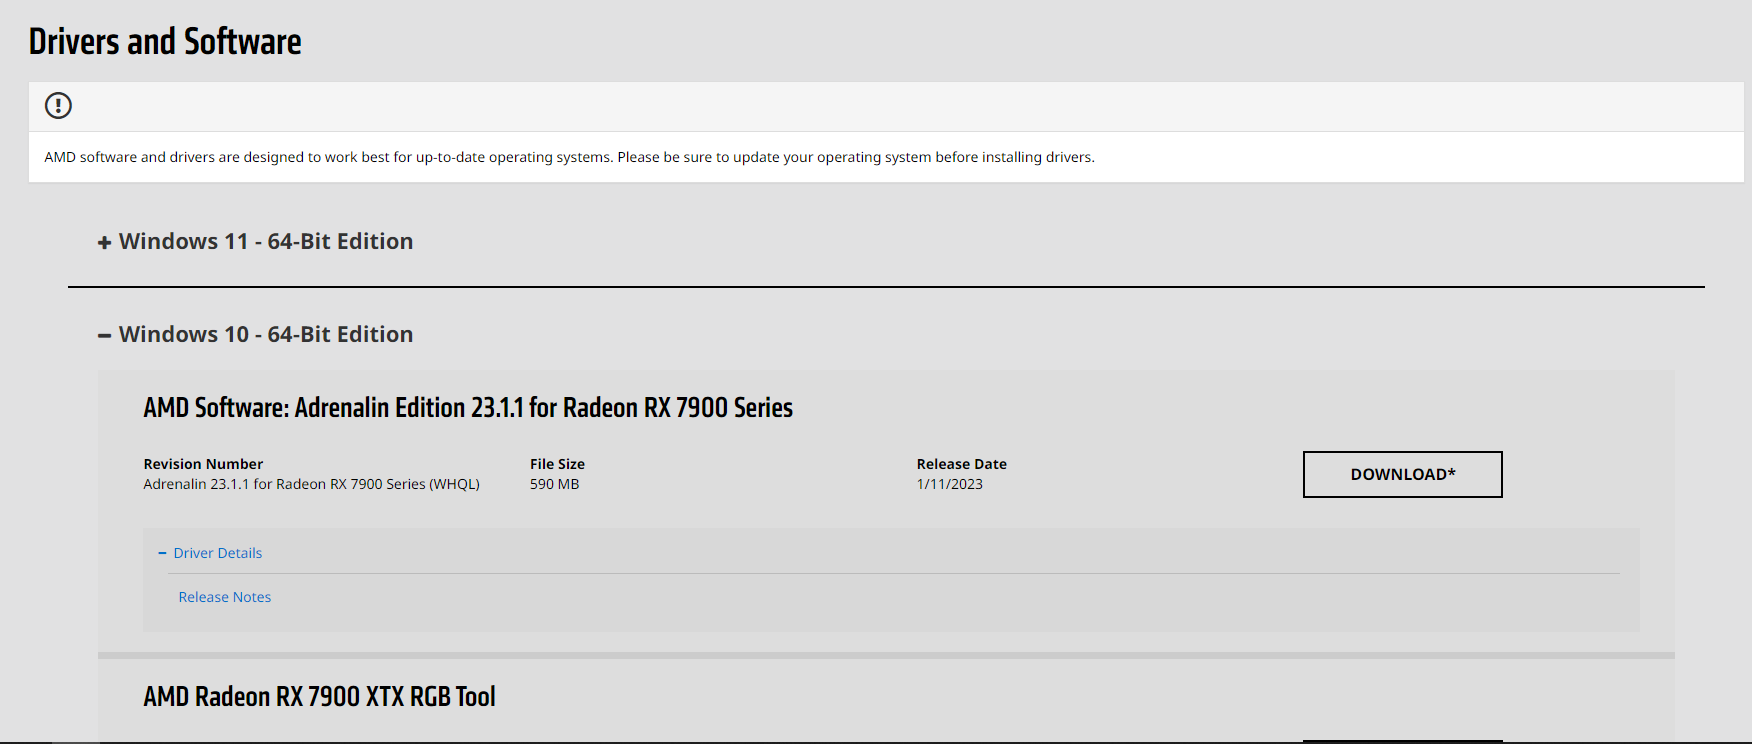This screenshot has height=744, width=1752.
Task: Click the plus icon beside Windows 11
Action: pyautogui.click(x=104, y=243)
